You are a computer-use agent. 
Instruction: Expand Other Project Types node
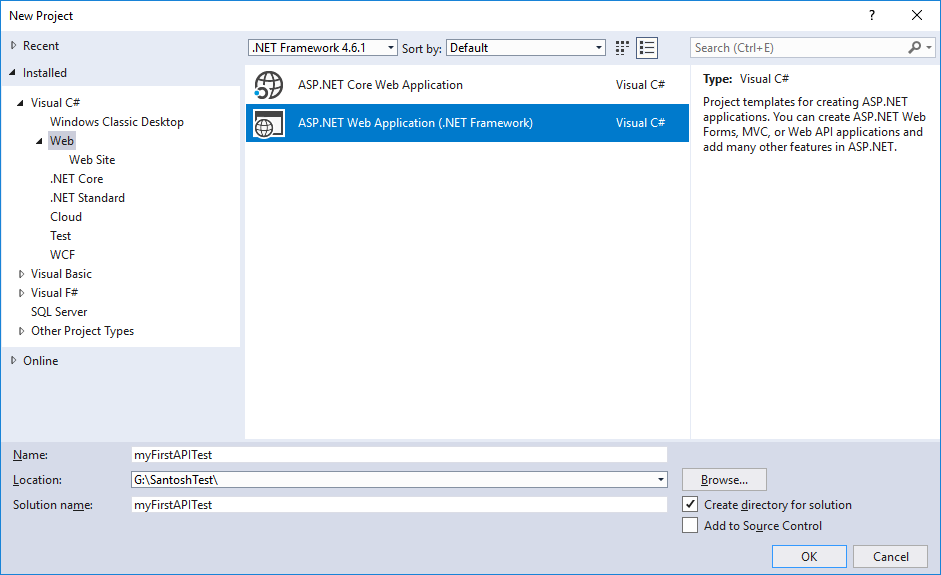click(x=21, y=331)
